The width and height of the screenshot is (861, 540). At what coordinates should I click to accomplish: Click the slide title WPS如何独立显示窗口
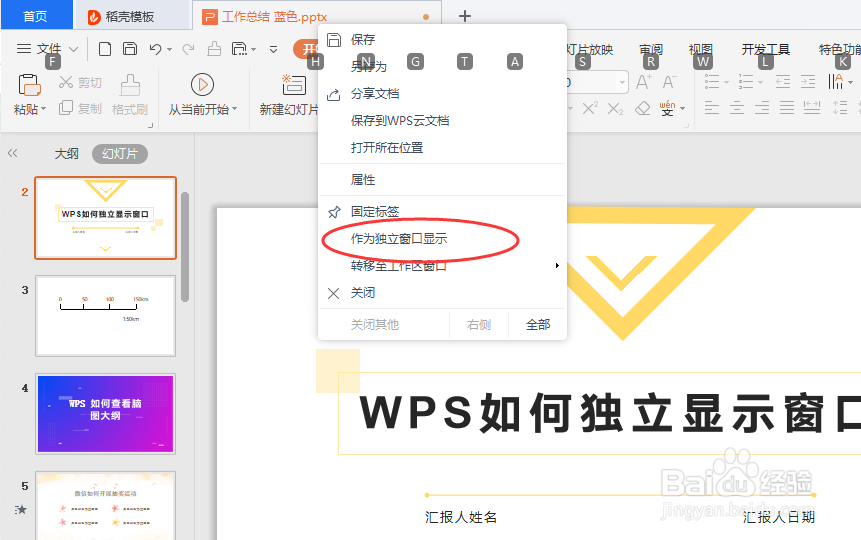[x=610, y=413]
